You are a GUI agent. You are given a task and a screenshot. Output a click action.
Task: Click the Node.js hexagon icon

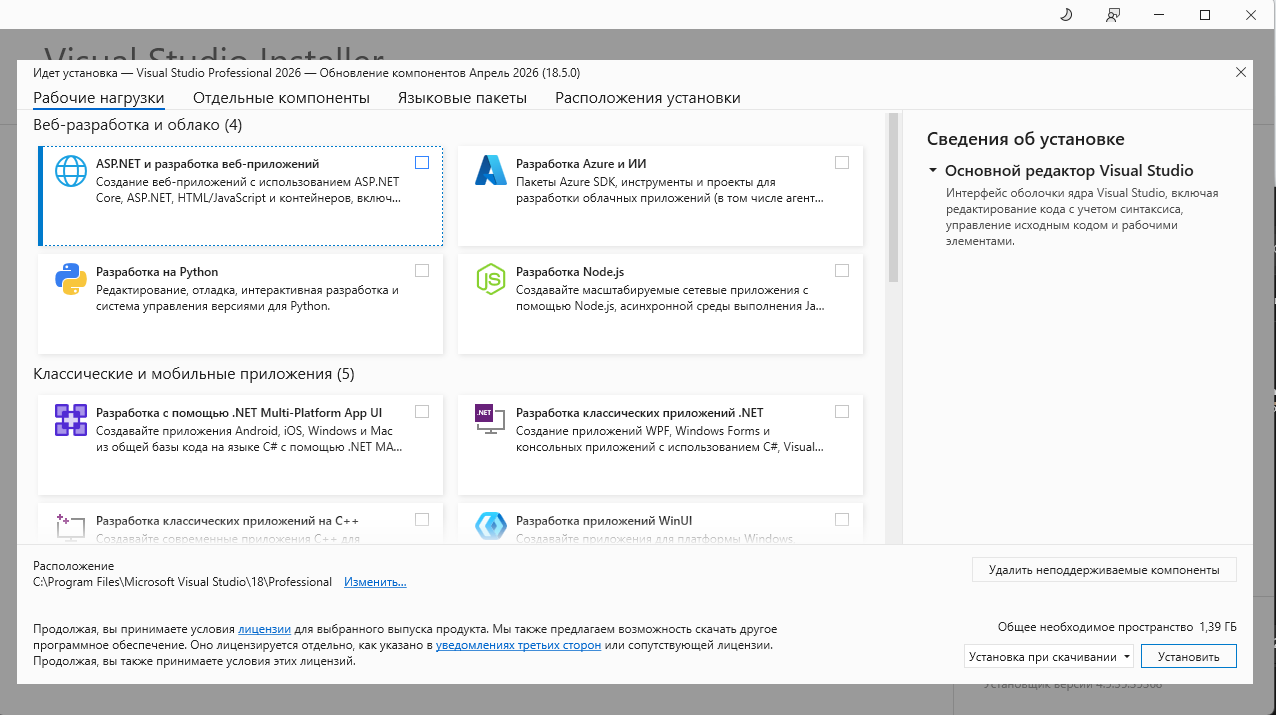click(x=491, y=279)
